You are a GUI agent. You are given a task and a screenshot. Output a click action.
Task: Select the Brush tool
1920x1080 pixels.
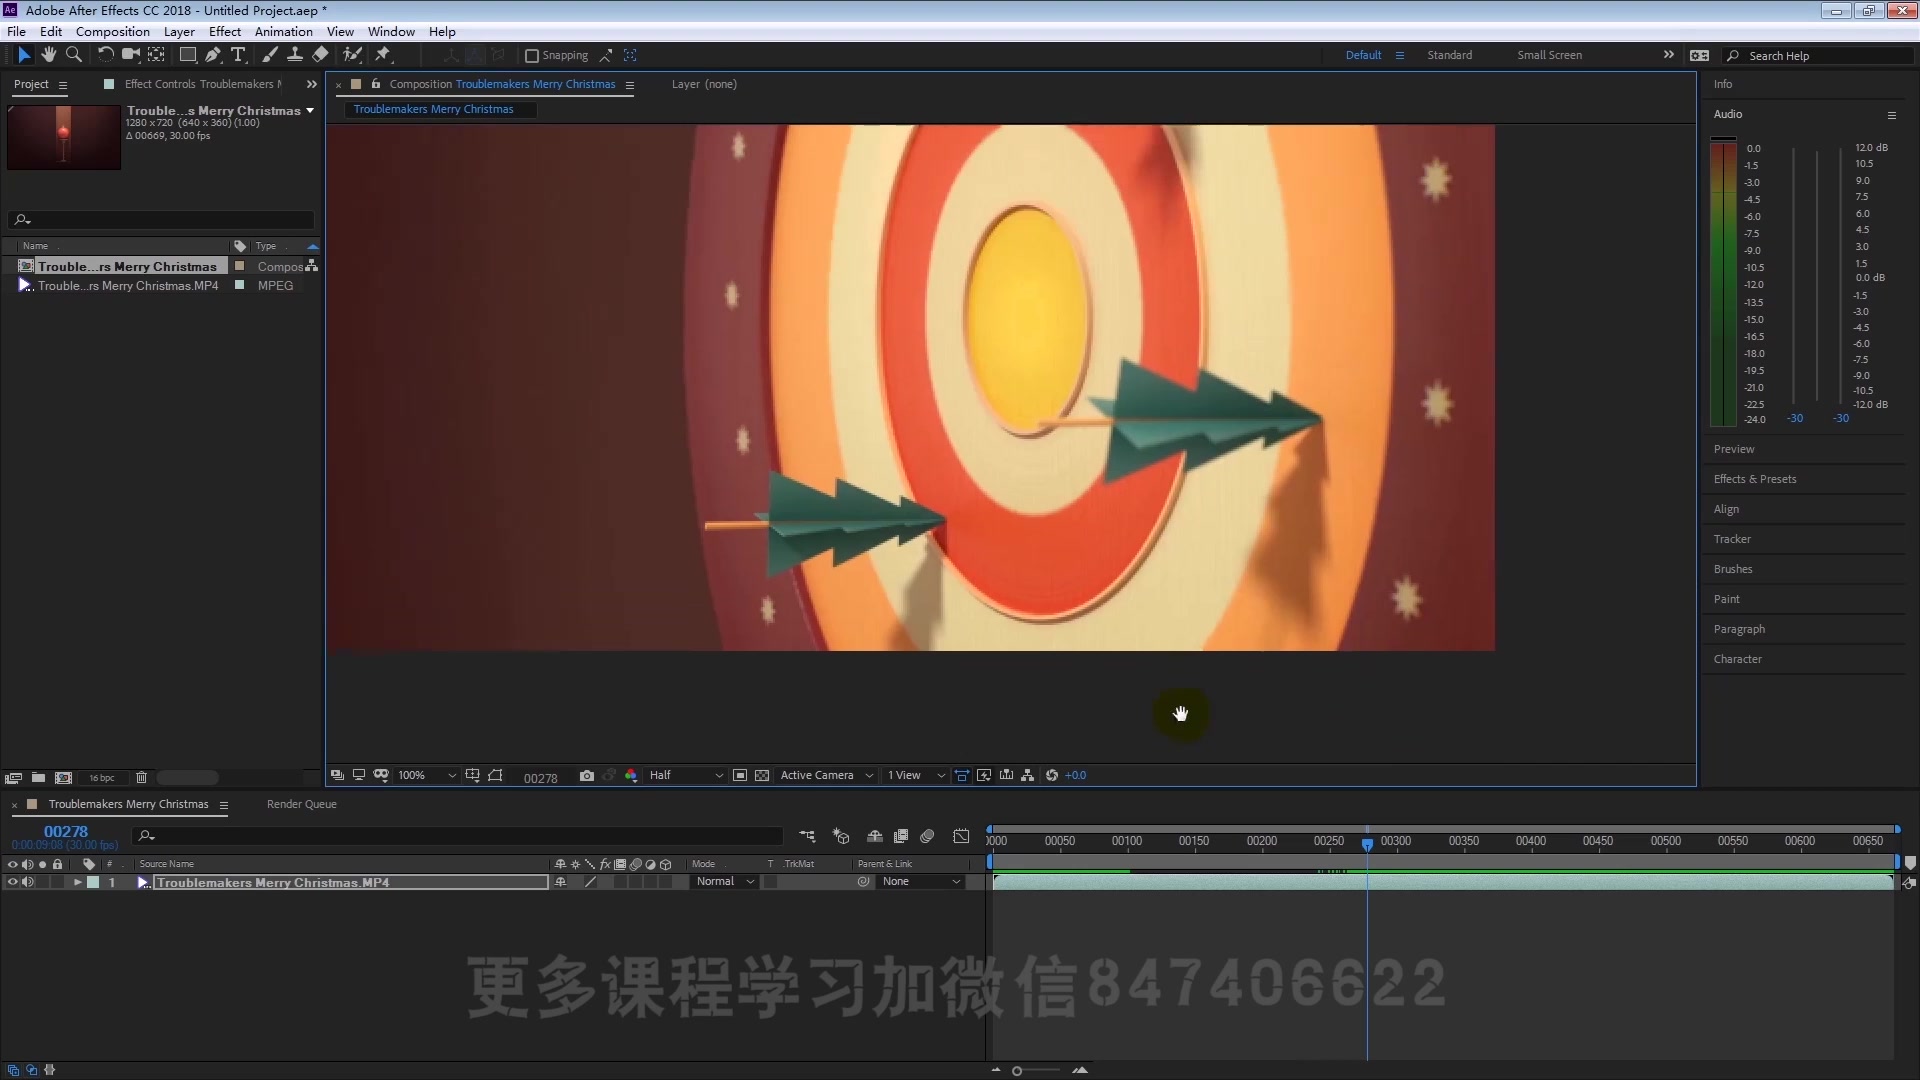pos(269,55)
